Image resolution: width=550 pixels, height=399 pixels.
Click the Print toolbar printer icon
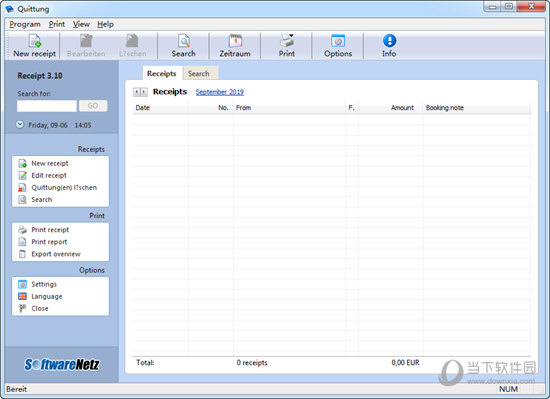pos(287,41)
